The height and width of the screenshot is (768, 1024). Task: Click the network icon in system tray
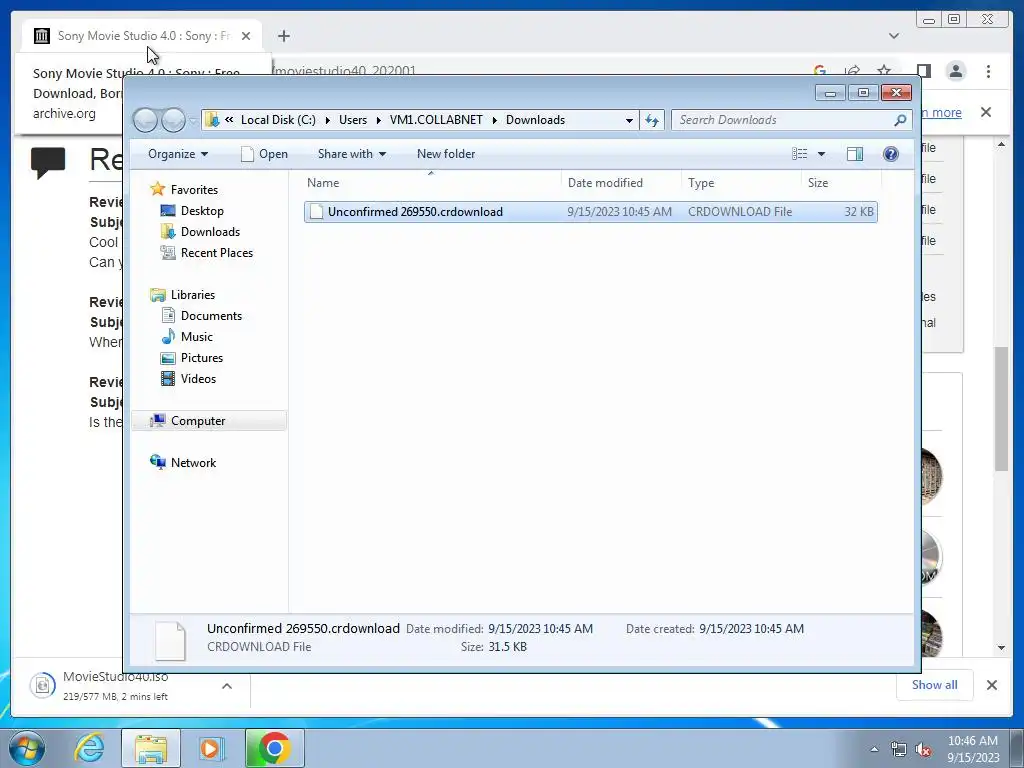tap(899, 750)
